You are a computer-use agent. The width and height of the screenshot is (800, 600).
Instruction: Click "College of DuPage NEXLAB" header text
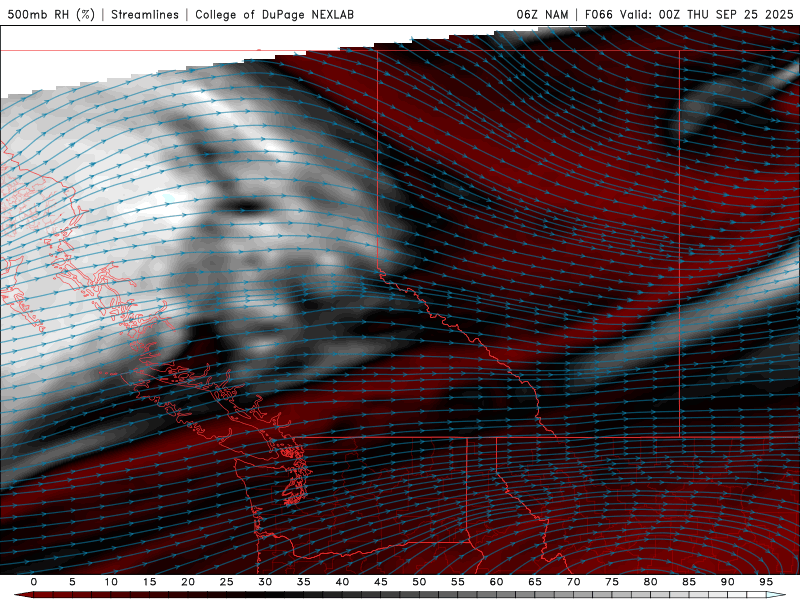[x=274, y=14]
